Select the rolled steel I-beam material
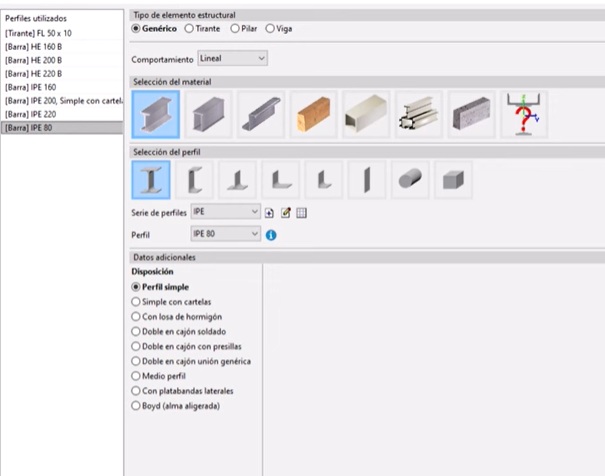Screen dimensions: 605x476 (x=156, y=114)
